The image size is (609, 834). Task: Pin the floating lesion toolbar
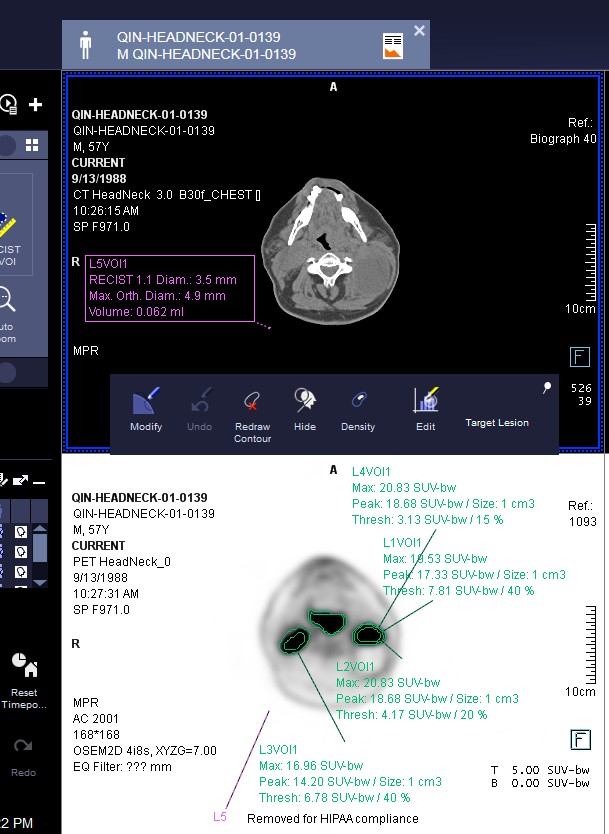[547, 387]
